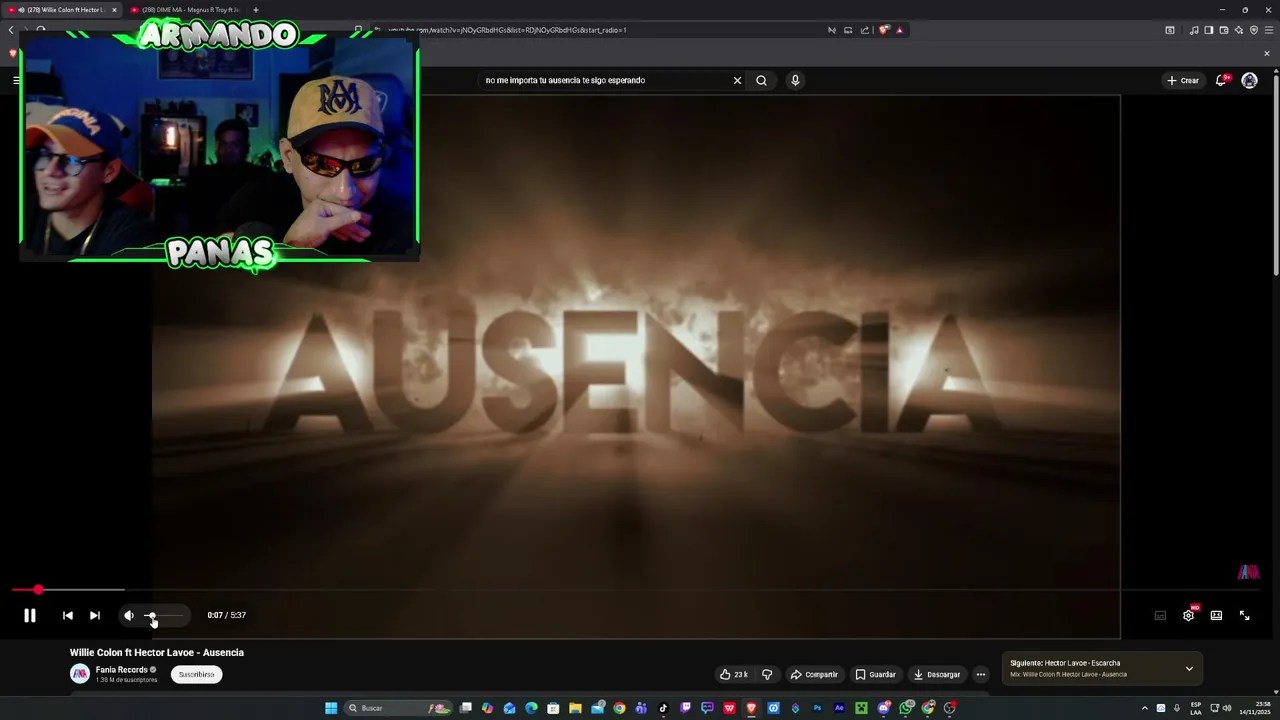Open the Fania Records channel link
Screen dimensions: 1280x720
pyautogui.click(x=122, y=670)
